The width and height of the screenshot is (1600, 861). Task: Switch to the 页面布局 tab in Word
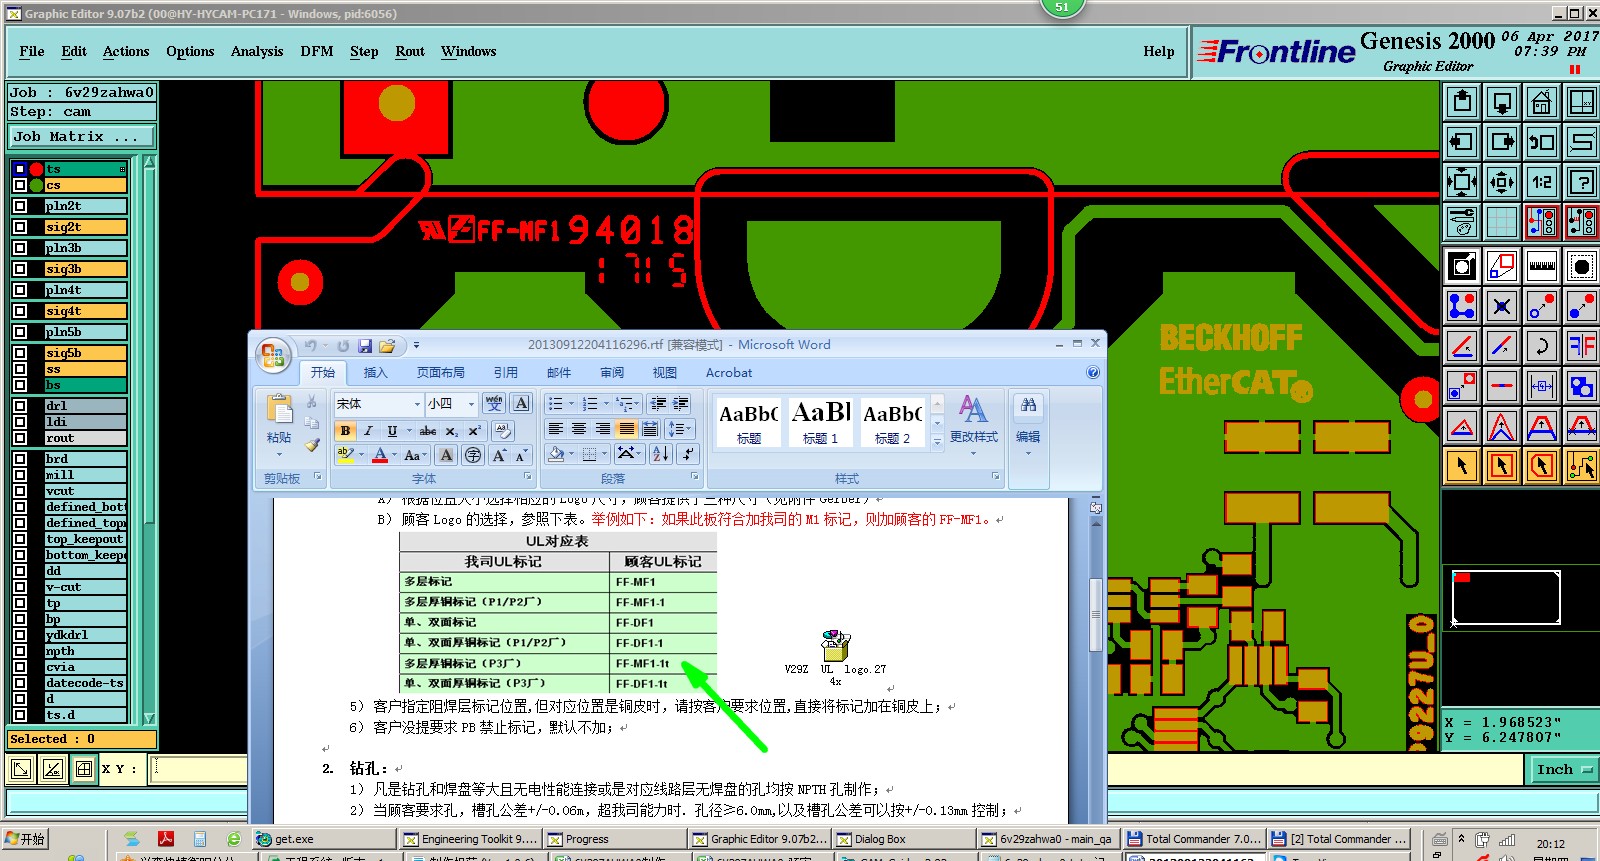coord(441,372)
